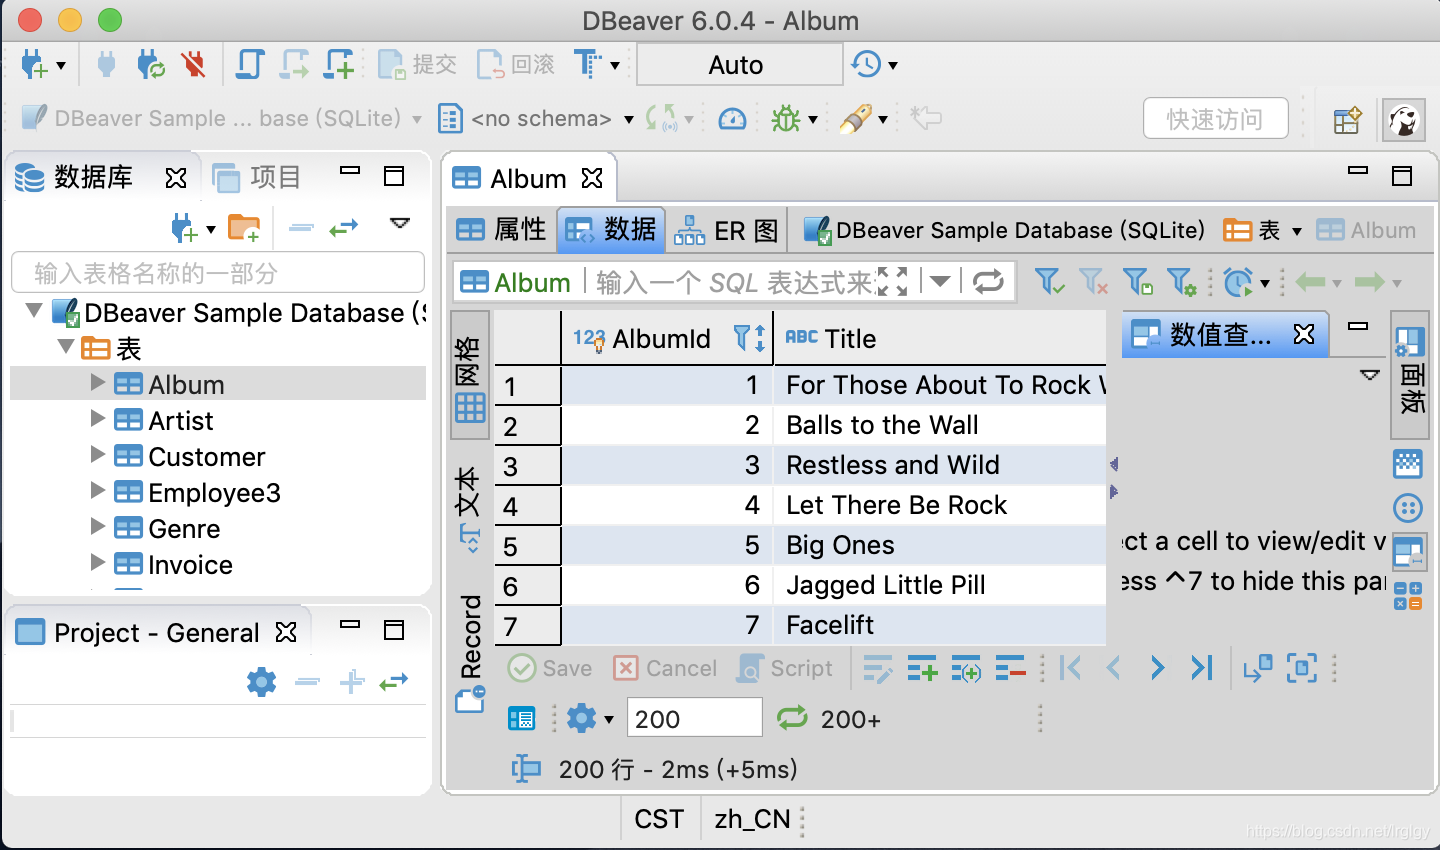Click the green bug debug icon
Viewport: 1440px width, 850px height.
point(786,119)
